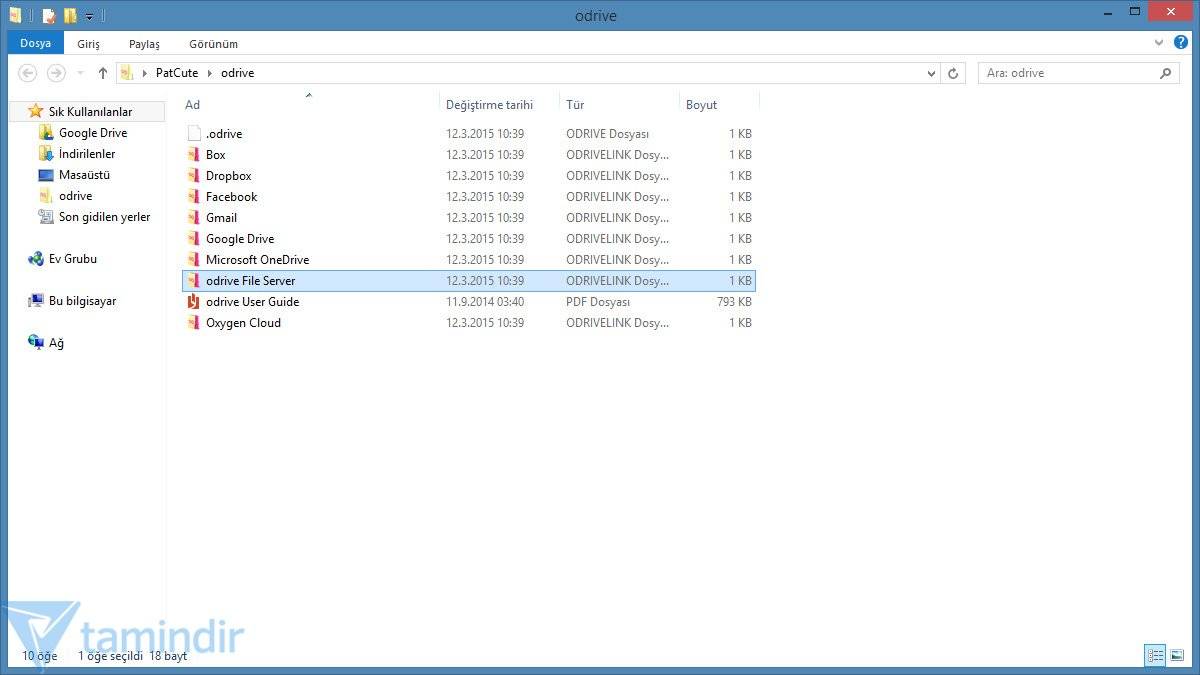Click the Back navigation arrow
This screenshot has width=1200, height=675.
tap(28, 73)
